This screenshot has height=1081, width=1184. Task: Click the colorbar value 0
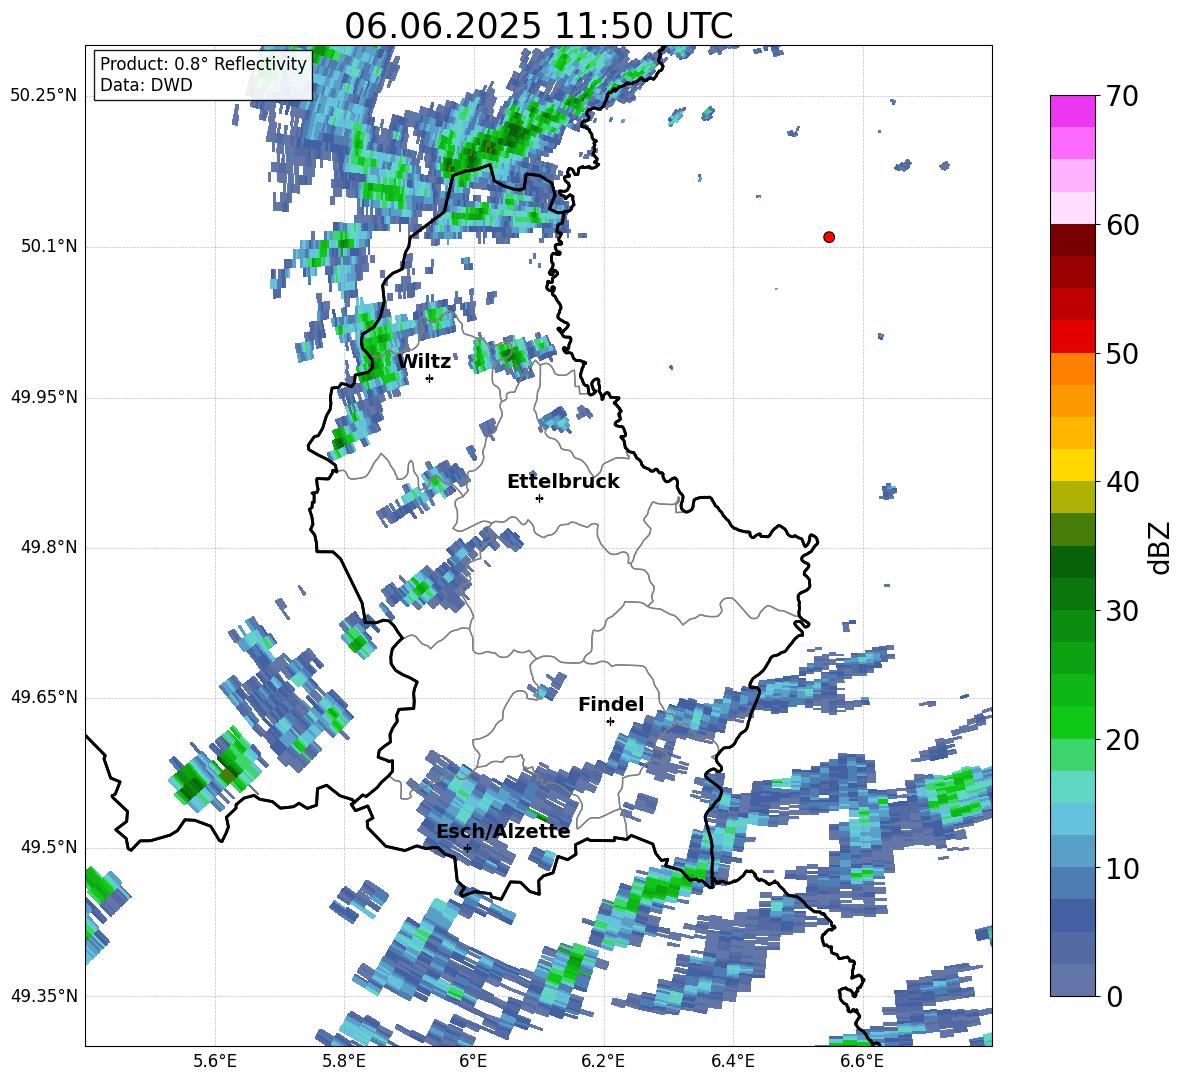pos(1114,996)
